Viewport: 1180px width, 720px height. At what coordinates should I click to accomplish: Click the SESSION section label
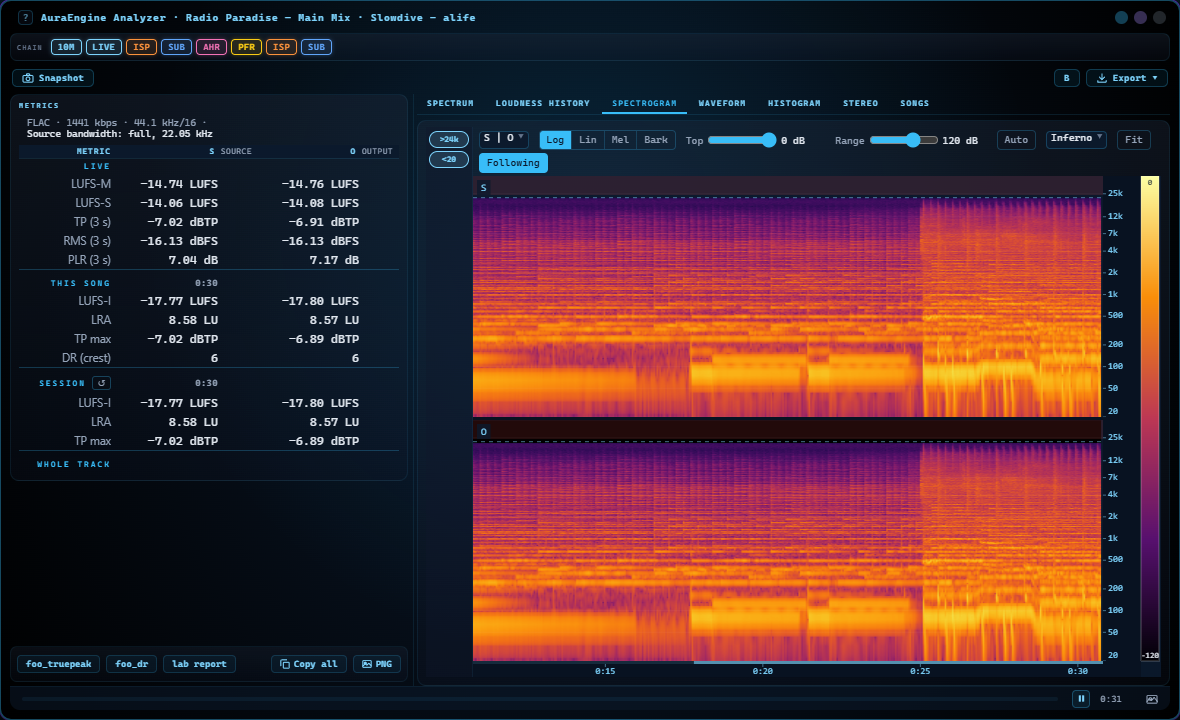tap(62, 384)
